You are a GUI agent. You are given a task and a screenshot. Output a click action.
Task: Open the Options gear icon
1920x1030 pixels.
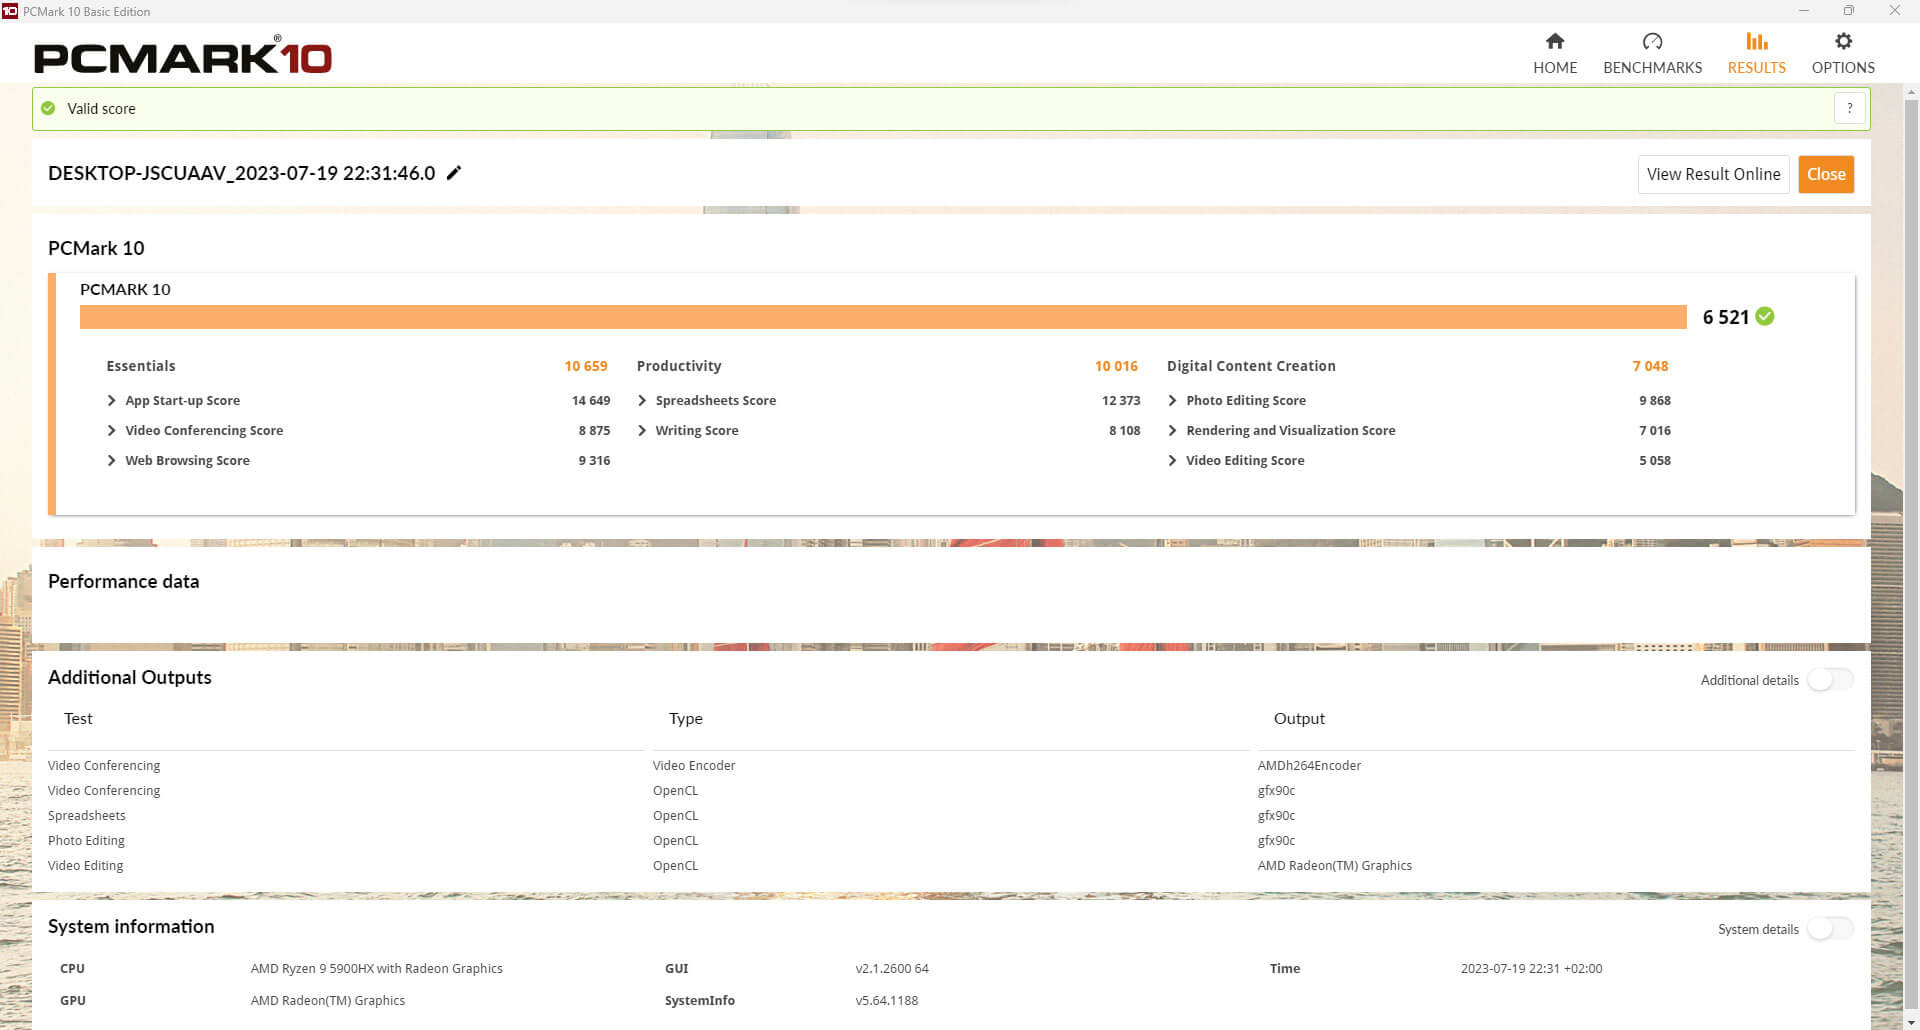[x=1843, y=41]
